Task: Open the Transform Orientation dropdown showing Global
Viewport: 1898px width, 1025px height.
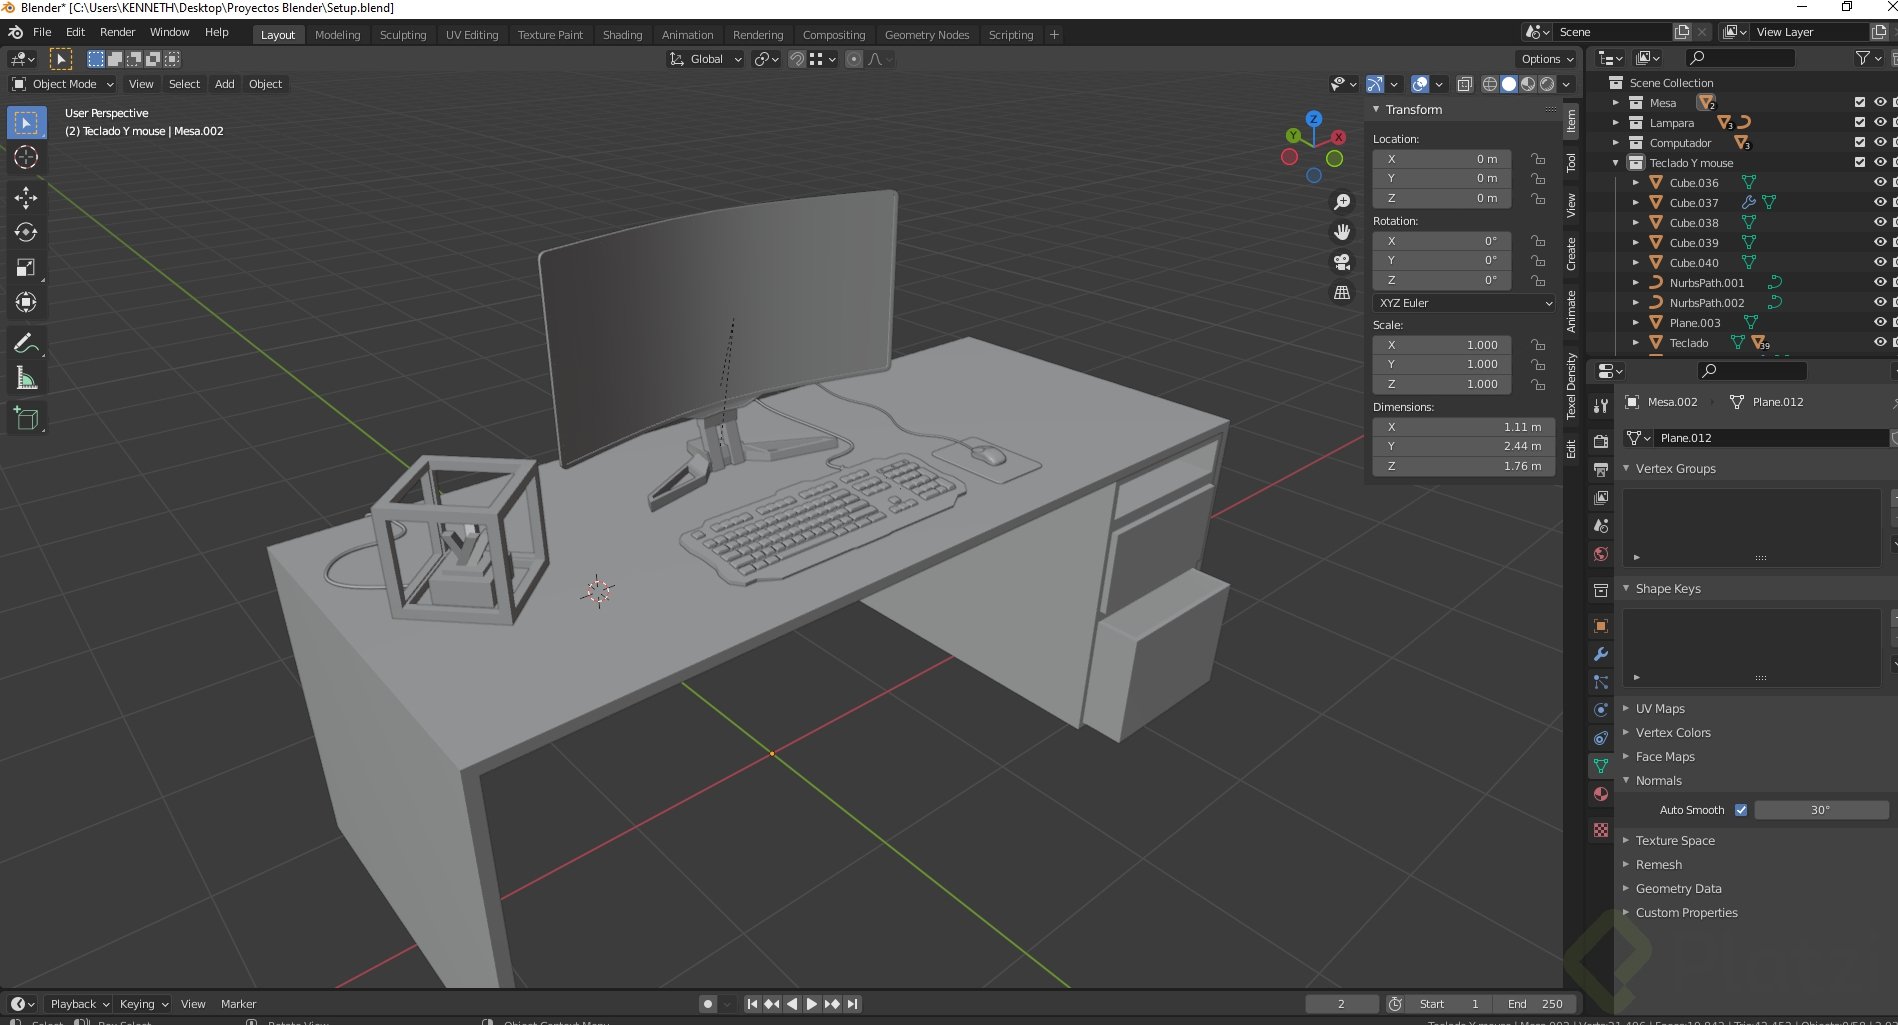Action: pos(705,59)
